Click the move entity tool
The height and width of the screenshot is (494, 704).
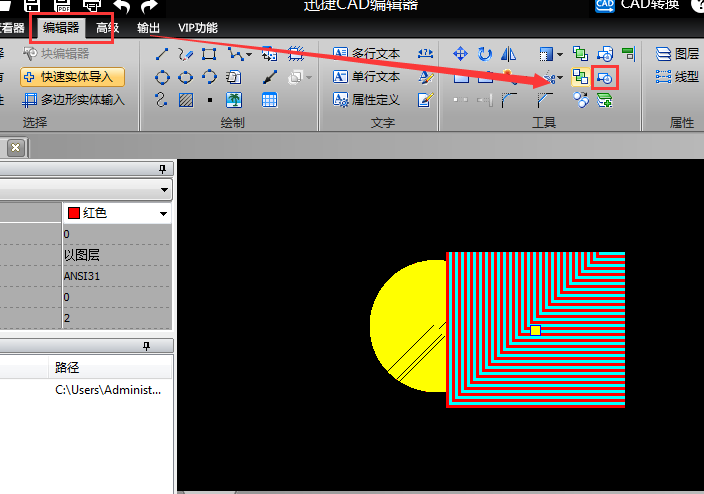[x=460, y=54]
